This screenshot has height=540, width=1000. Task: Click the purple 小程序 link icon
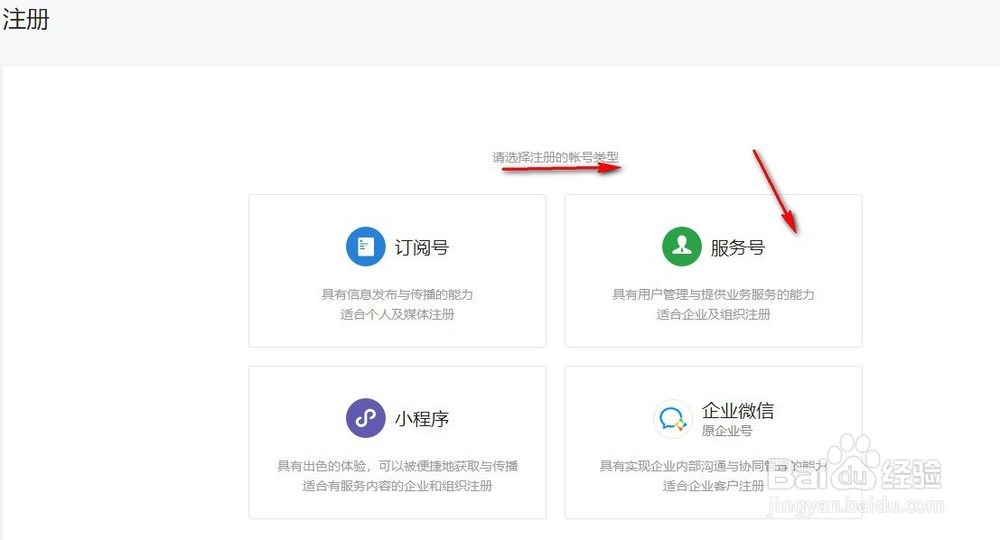click(x=365, y=418)
